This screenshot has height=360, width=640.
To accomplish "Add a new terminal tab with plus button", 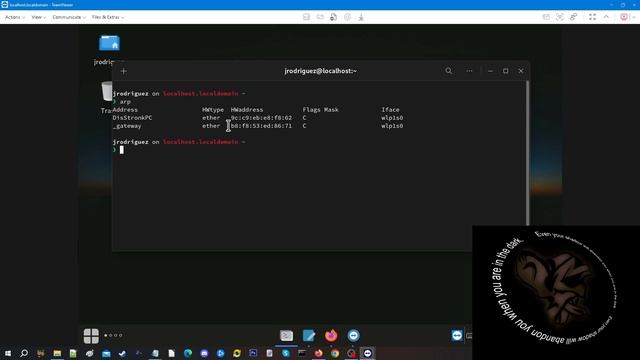I will (124, 71).
